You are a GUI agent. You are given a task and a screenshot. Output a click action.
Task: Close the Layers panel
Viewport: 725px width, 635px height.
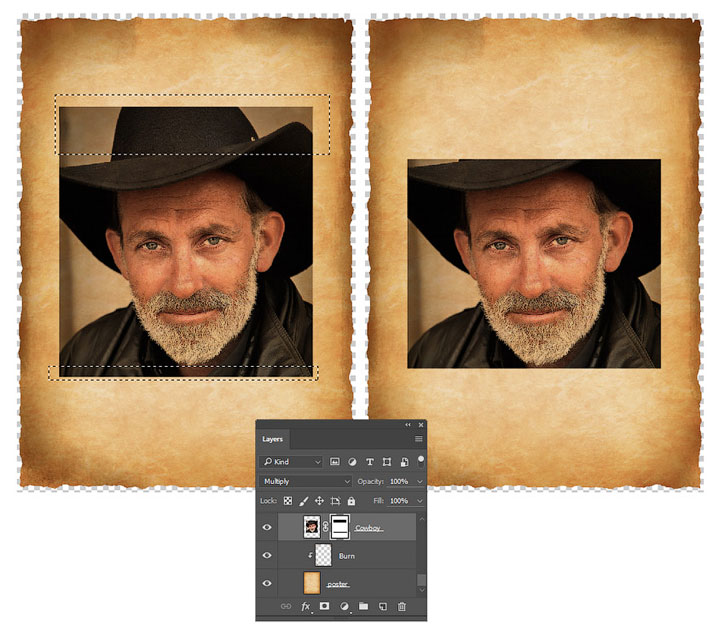[x=421, y=425]
